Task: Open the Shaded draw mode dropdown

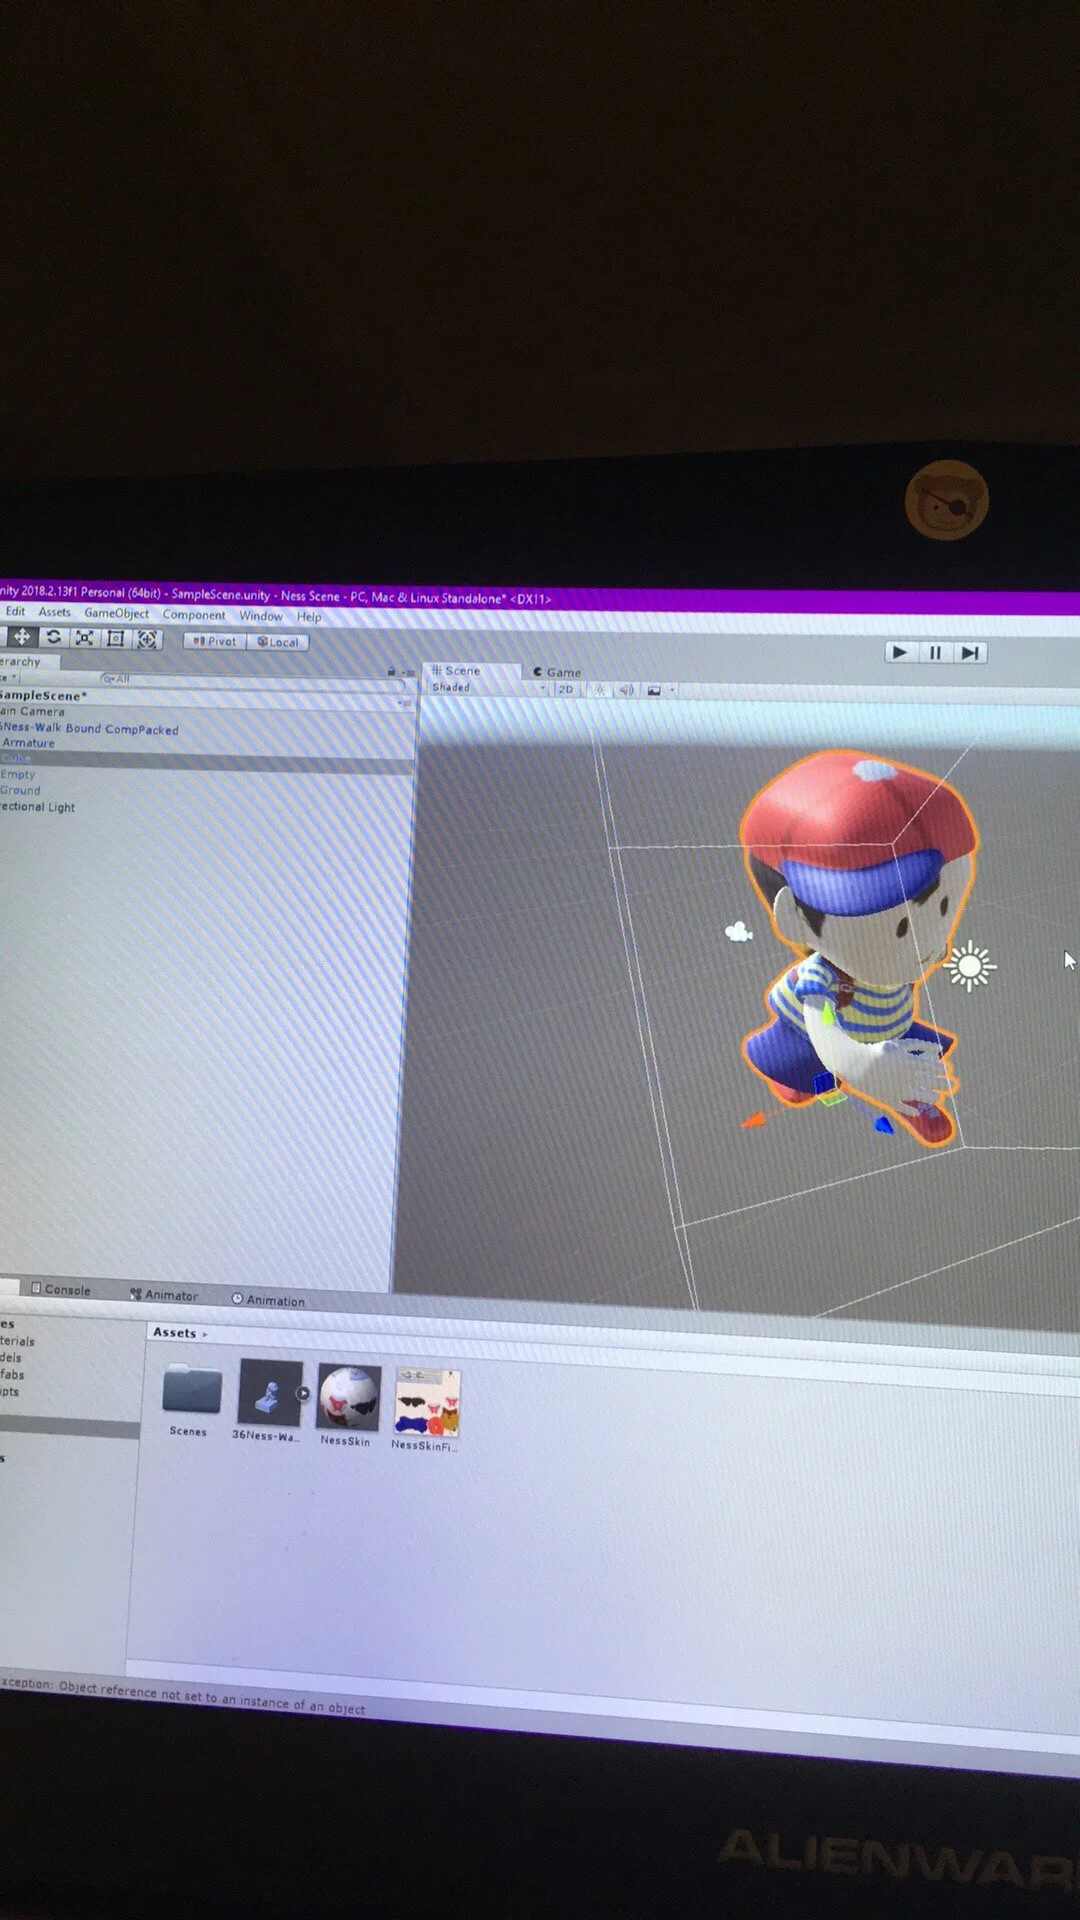Action: pos(488,688)
